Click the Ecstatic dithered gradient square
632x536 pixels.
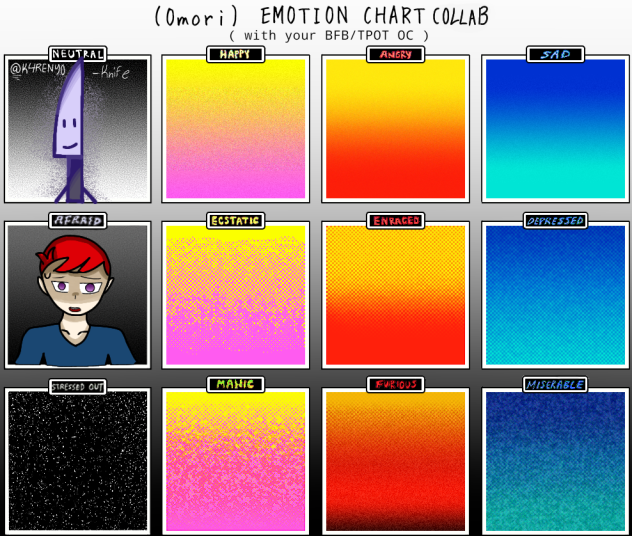click(234, 295)
